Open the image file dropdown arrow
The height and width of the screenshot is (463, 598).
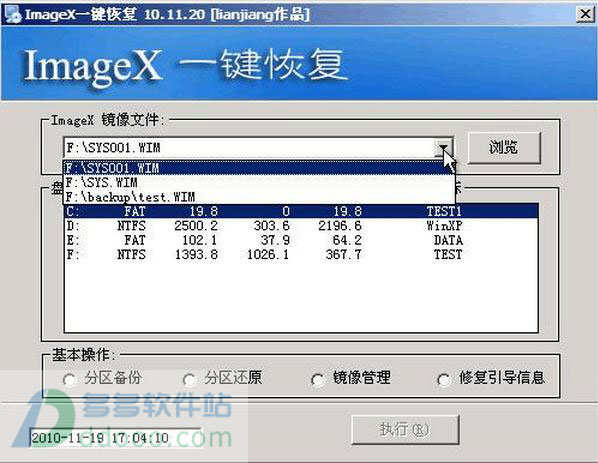(x=443, y=147)
